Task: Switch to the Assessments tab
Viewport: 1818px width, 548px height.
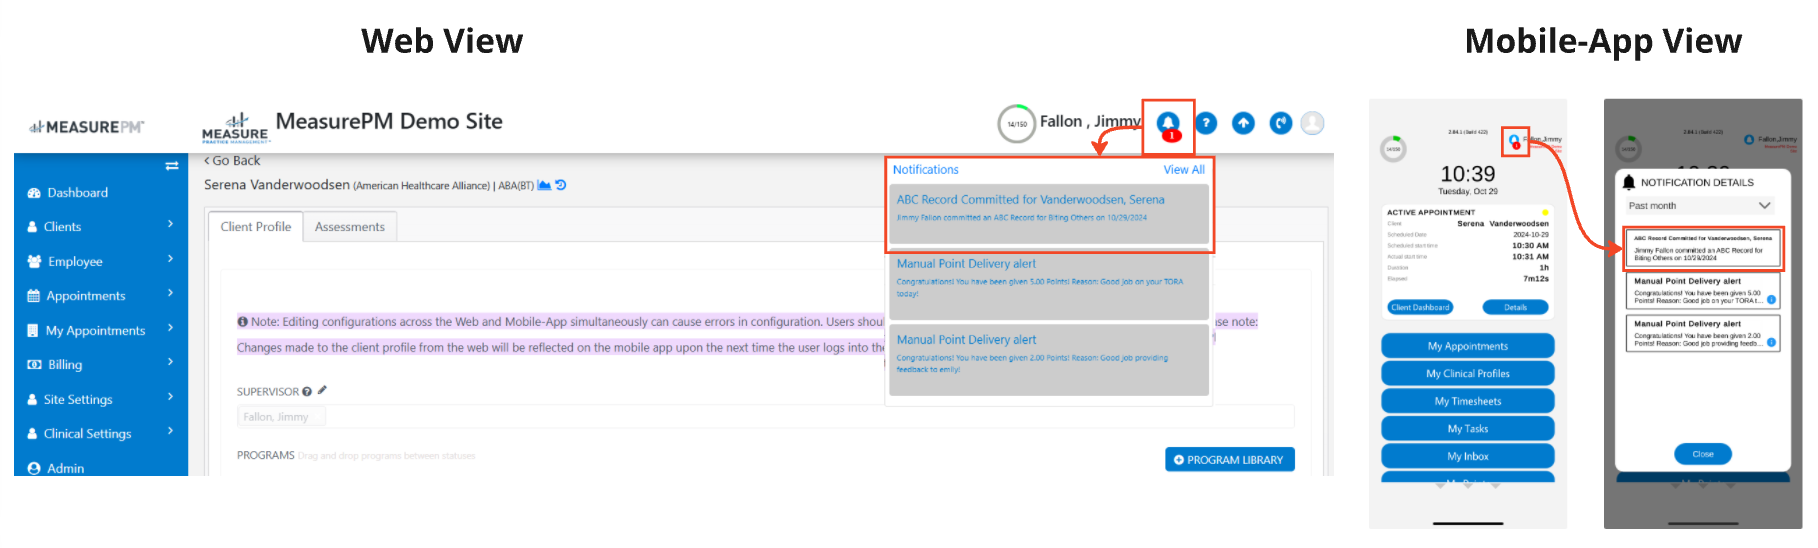Action: click(350, 227)
